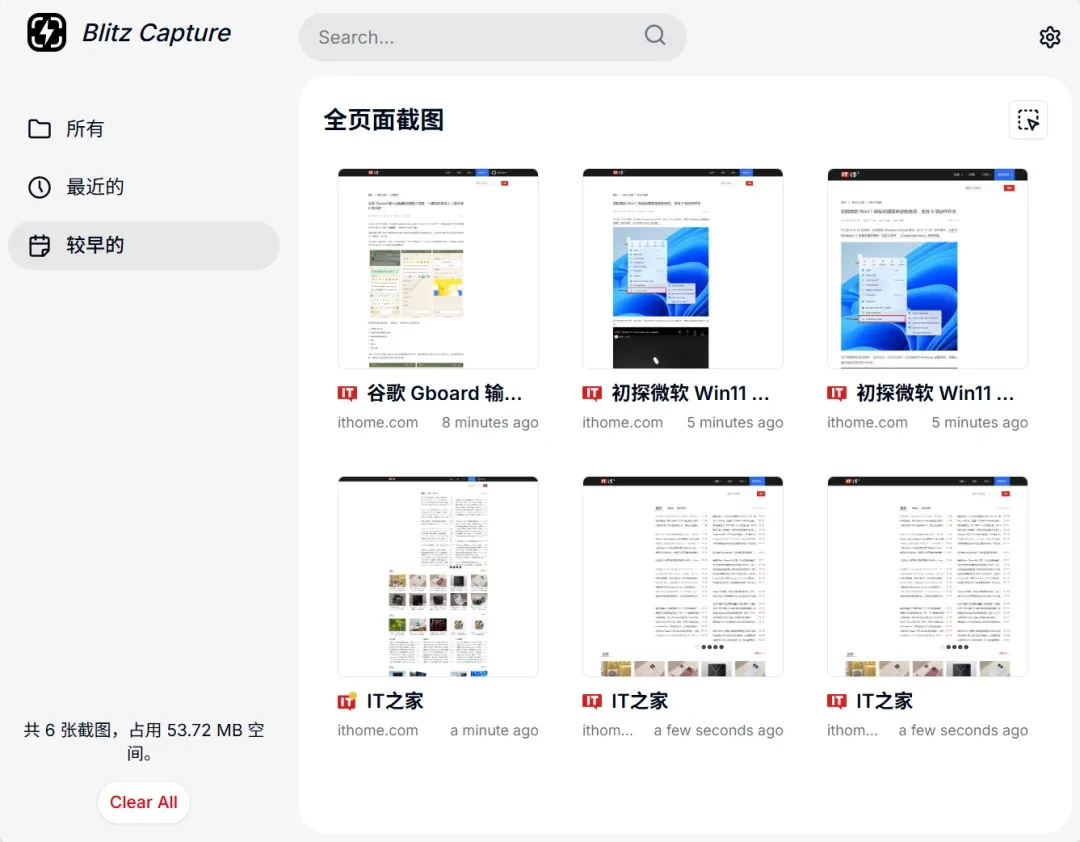Image resolution: width=1080 pixels, height=842 pixels.
Task: Open middle IT之家 thumbnail in bottom row
Action: (683, 577)
